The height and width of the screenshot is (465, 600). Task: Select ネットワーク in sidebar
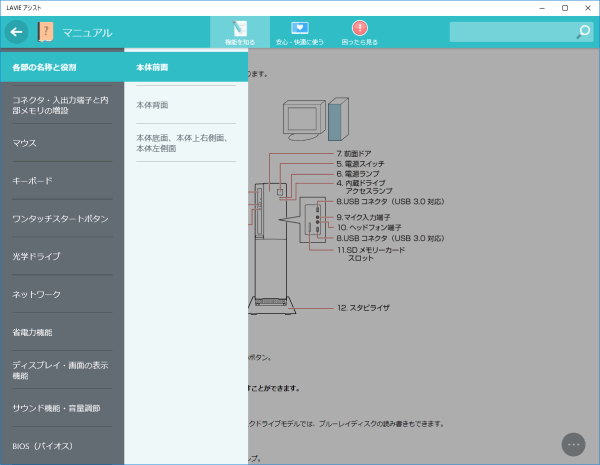click(62, 294)
